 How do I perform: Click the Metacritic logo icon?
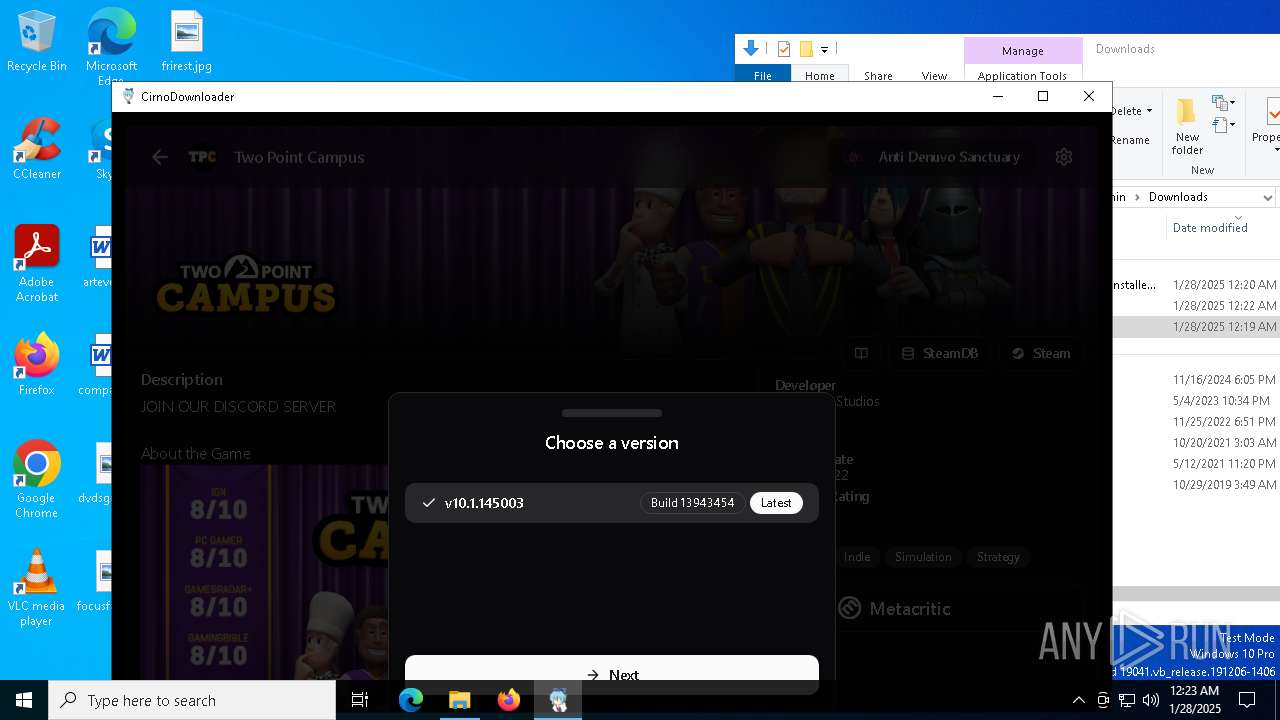pyautogui.click(x=850, y=608)
